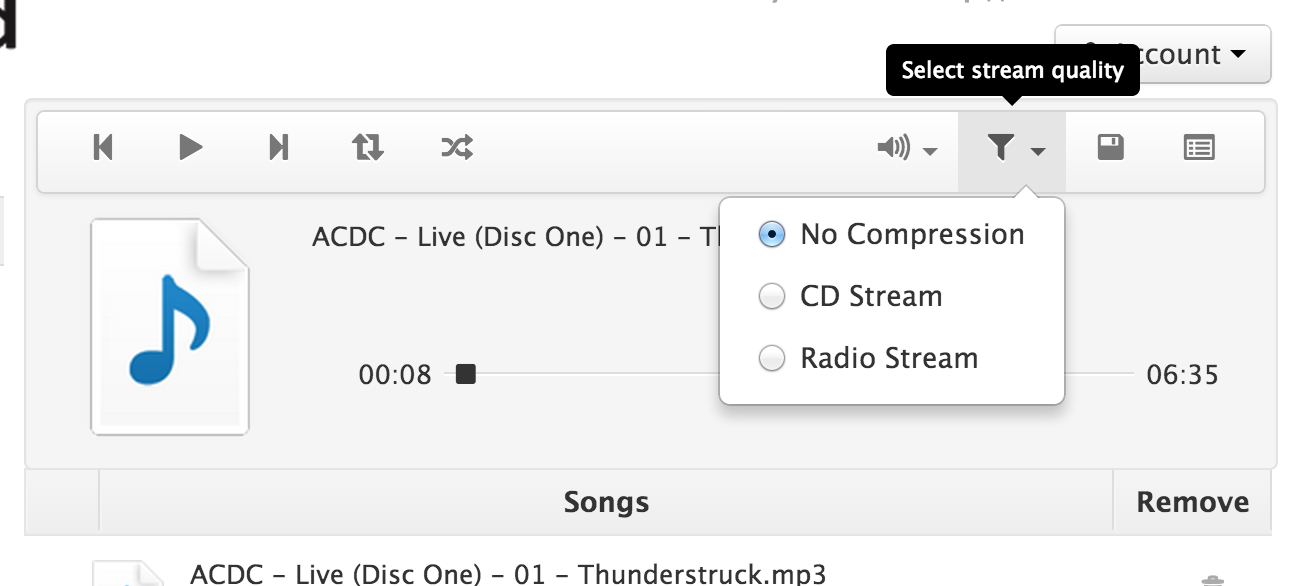The width and height of the screenshot is (1294, 586).
Task: Collapse the stream quality dropdown arrow
Action: [1038, 152]
